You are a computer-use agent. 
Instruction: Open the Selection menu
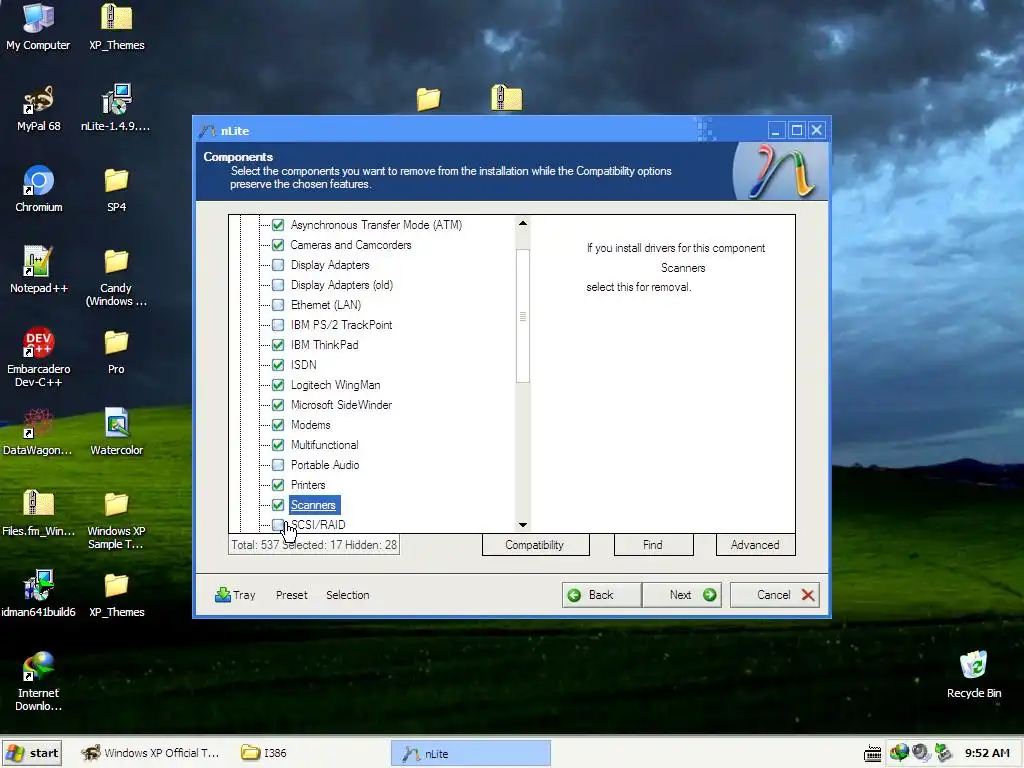pos(347,595)
